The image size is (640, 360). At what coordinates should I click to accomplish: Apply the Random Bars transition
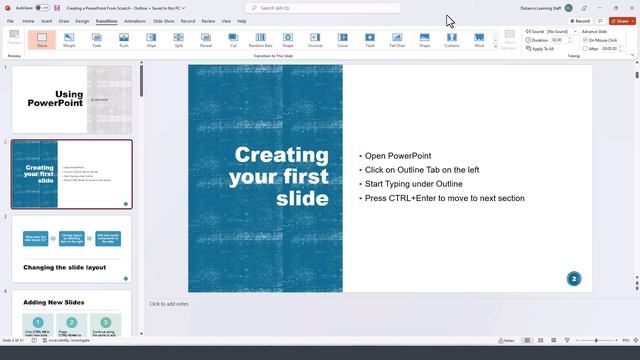[x=260, y=40]
